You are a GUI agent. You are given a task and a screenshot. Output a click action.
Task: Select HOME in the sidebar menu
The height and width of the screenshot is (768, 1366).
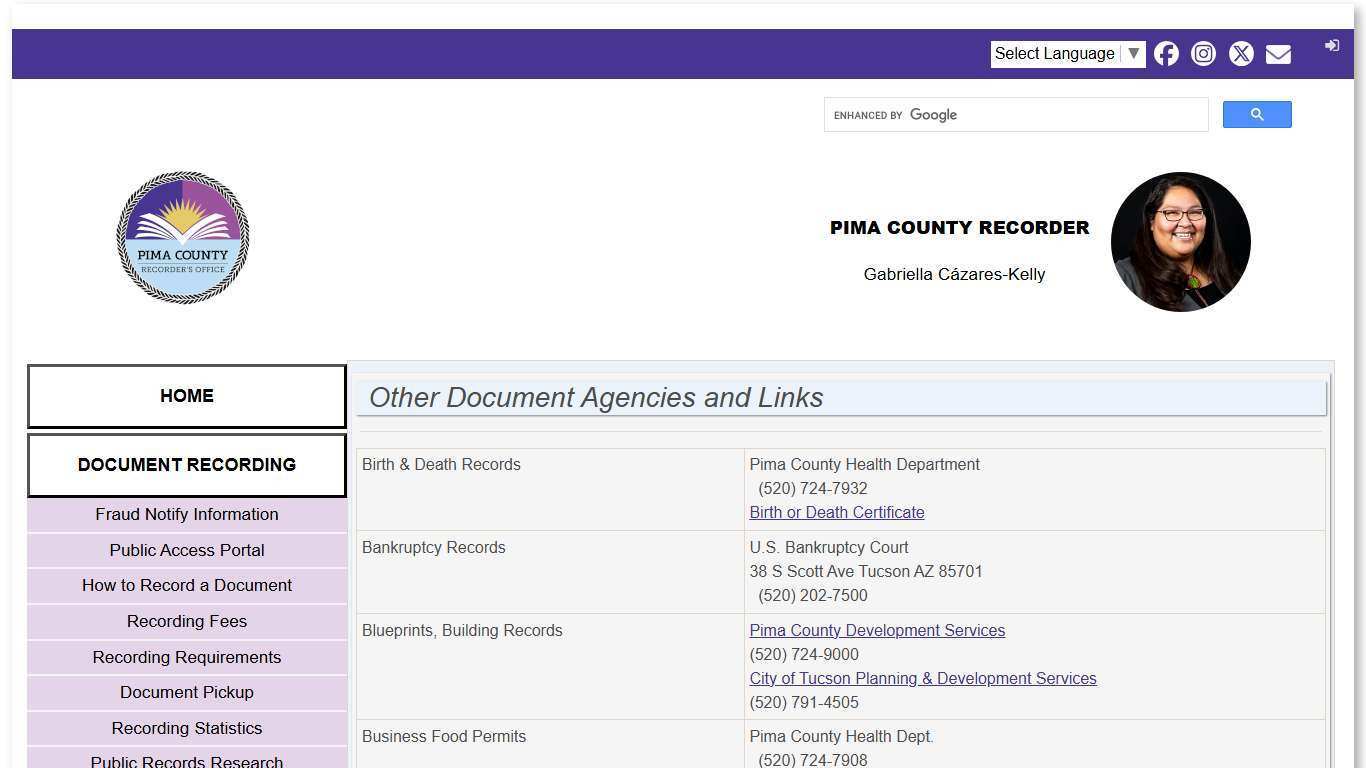pyautogui.click(x=187, y=396)
